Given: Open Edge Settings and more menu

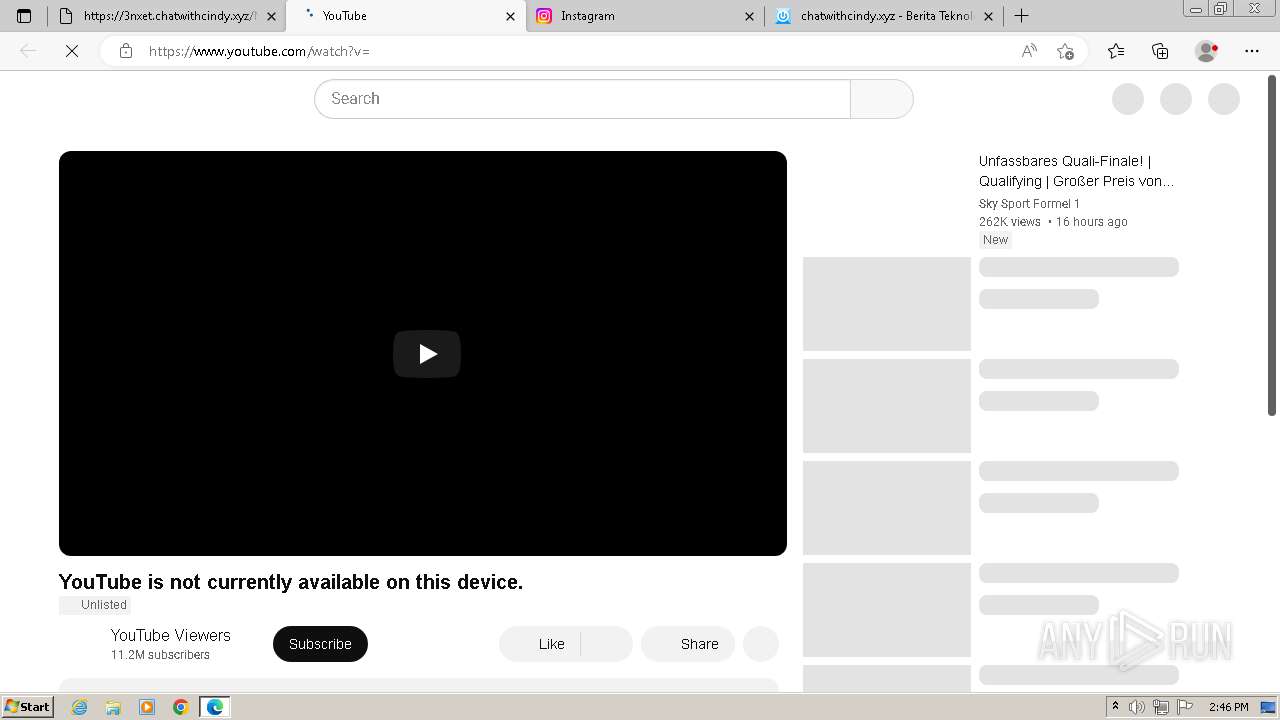Looking at the screenshot, I should (1252, 51).
